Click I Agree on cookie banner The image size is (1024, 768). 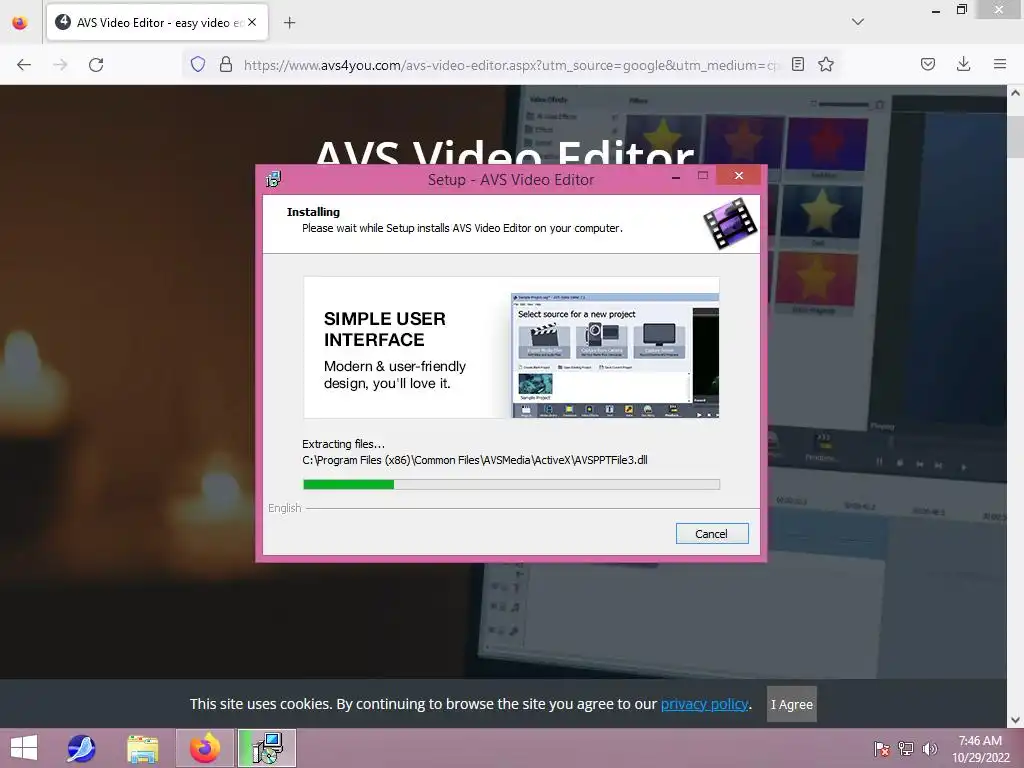(x=792, y=704)
